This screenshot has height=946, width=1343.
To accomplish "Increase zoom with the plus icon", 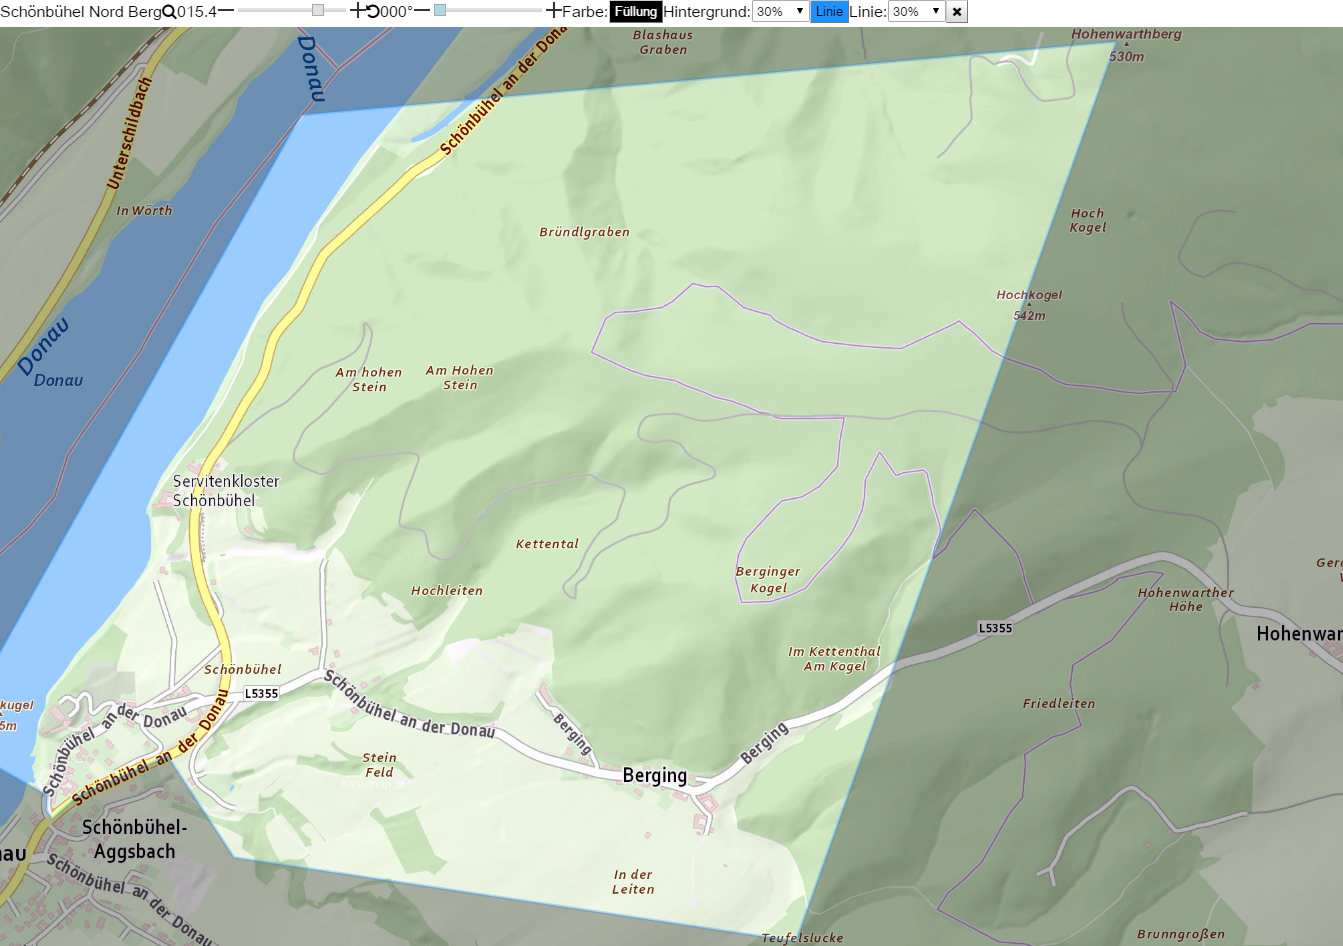I will tap(357, 11).
